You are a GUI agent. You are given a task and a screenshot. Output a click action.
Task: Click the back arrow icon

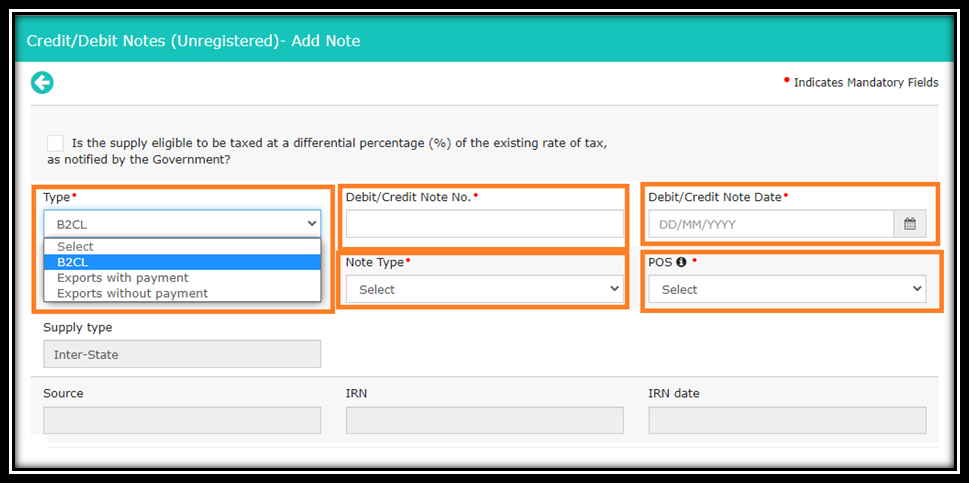pyautogui.click(x=42, y=82)
